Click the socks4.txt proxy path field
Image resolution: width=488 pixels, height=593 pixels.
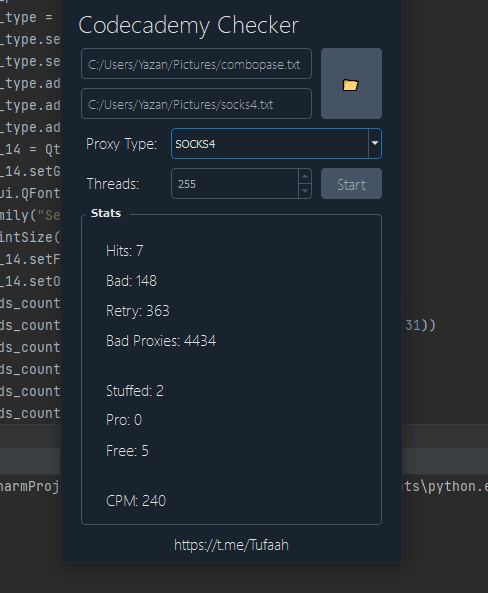196,104
